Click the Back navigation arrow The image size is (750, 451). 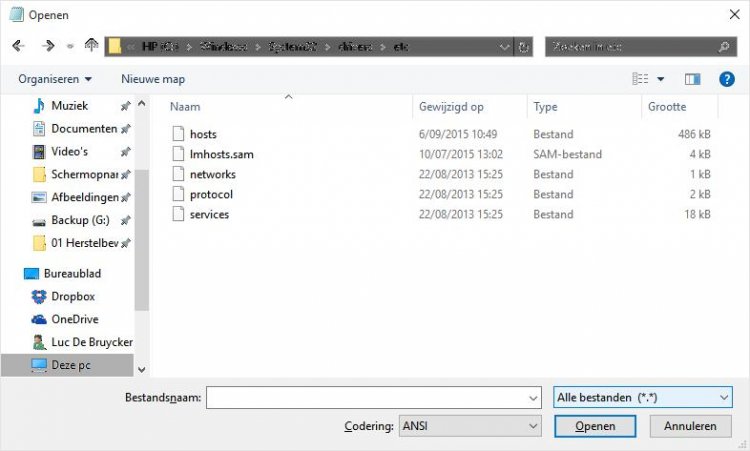point(18,46)
